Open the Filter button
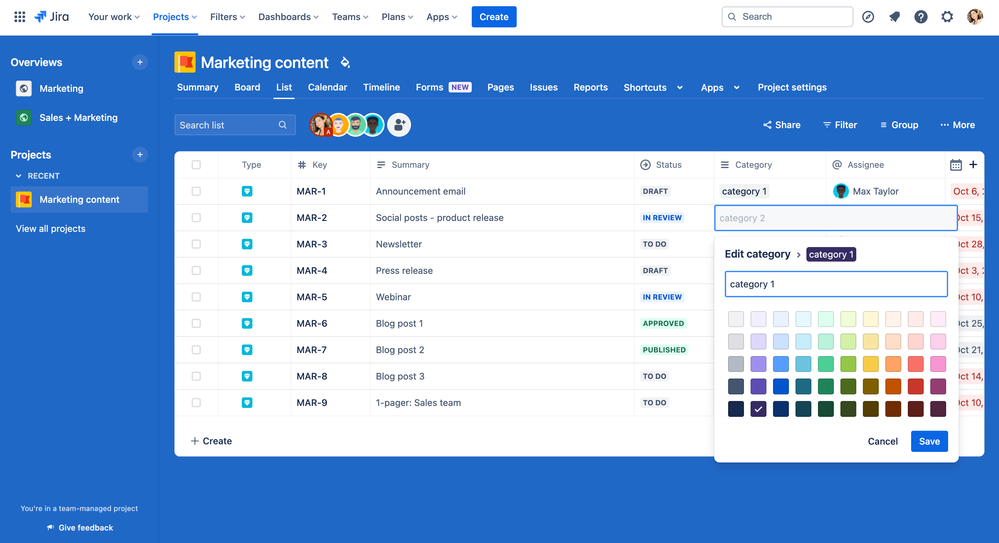The image size is (999, 543). (x=840, y=125)
